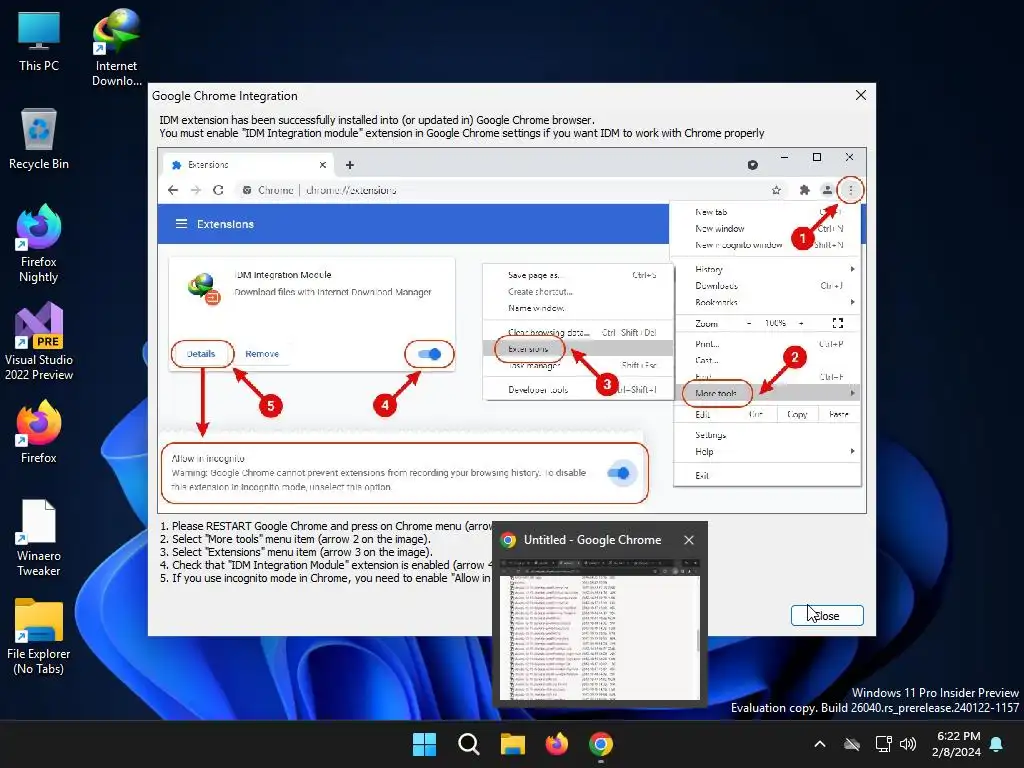Launch Visual Studio 2022 Preview shortcut

click(39, 342)
